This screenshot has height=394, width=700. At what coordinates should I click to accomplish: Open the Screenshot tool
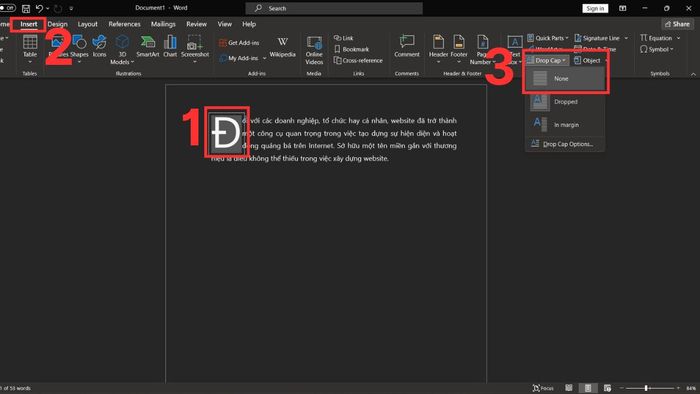pyautogui.click(x=195, y=49)
